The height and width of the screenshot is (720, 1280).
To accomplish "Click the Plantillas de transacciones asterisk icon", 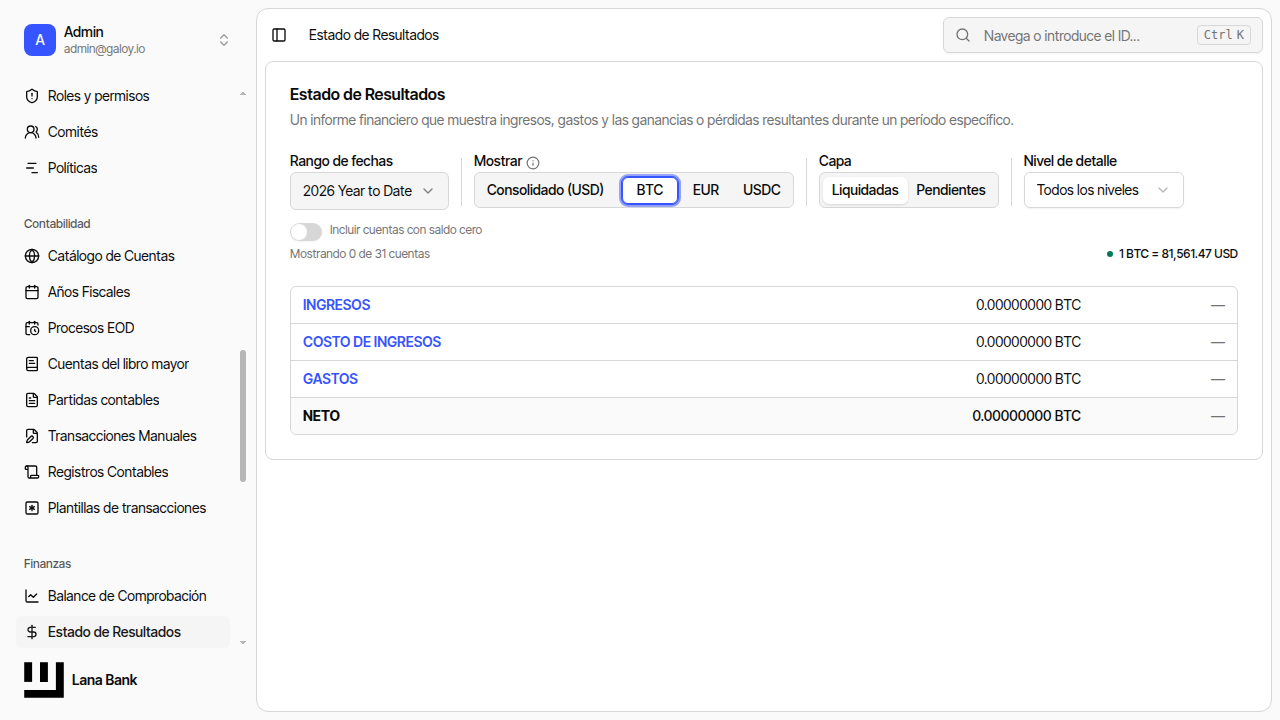I will 32,508.
